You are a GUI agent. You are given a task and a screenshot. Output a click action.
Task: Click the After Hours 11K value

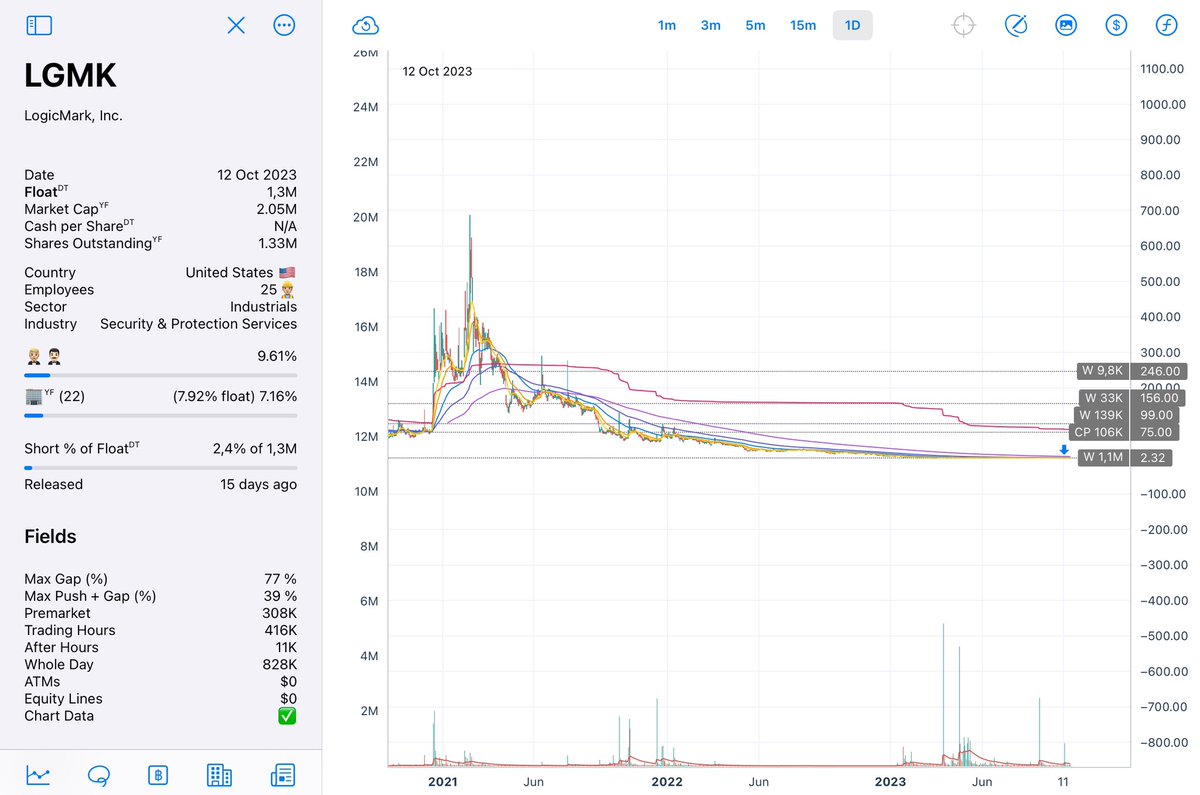285,647
